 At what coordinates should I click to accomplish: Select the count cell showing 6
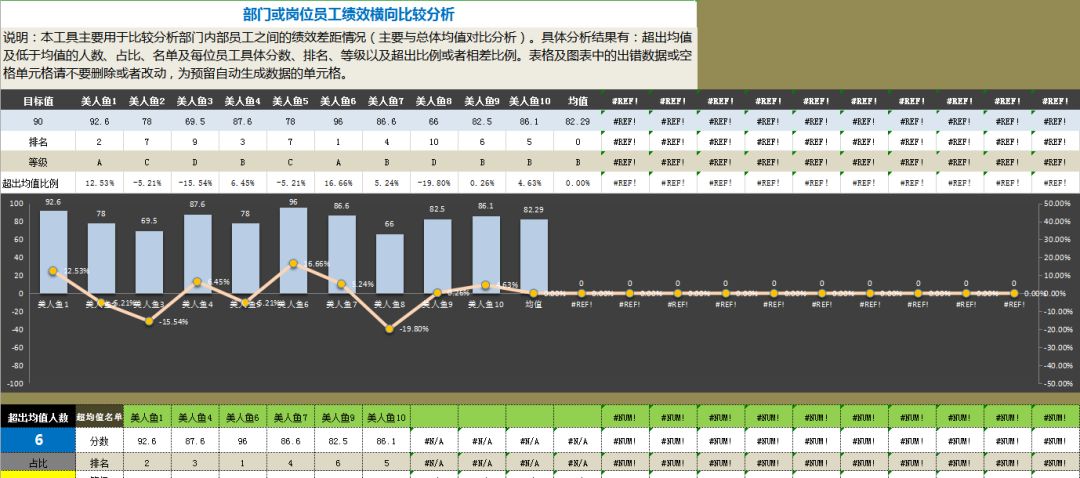[x=38, y=440]
